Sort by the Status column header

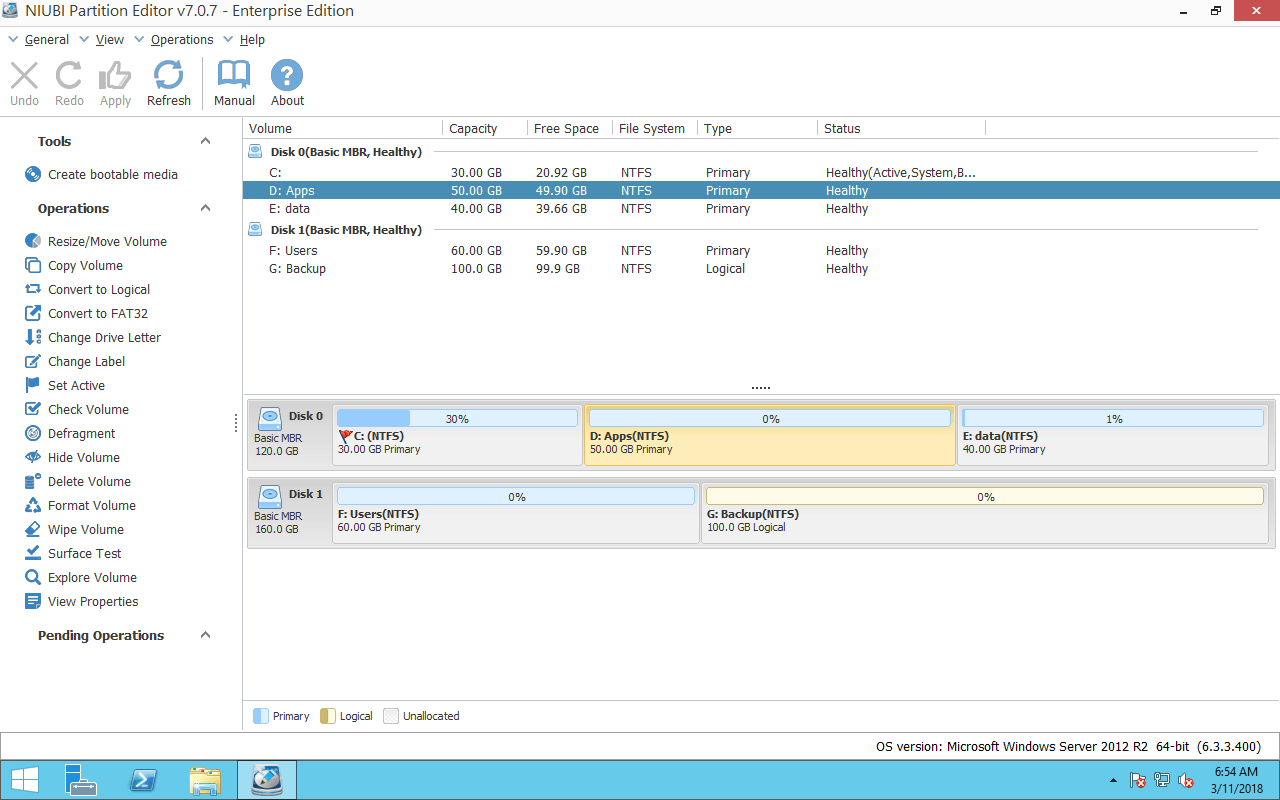901,128
